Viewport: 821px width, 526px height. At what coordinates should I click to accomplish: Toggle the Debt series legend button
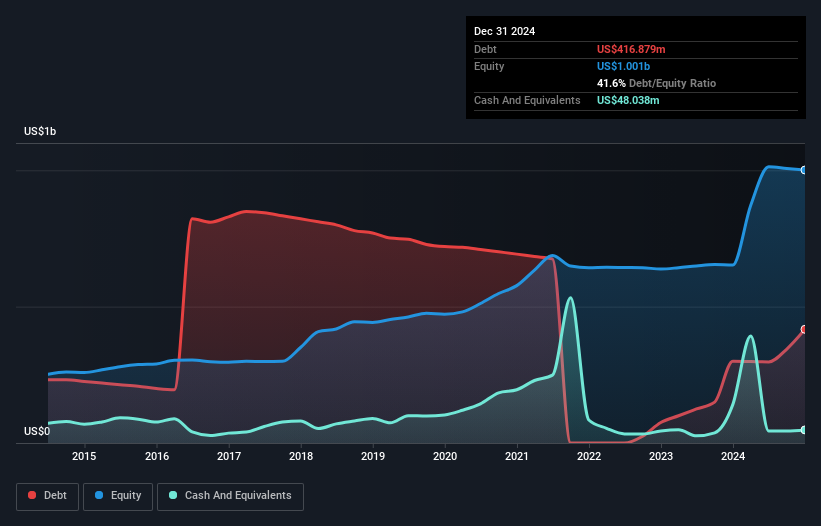[48, 496]
